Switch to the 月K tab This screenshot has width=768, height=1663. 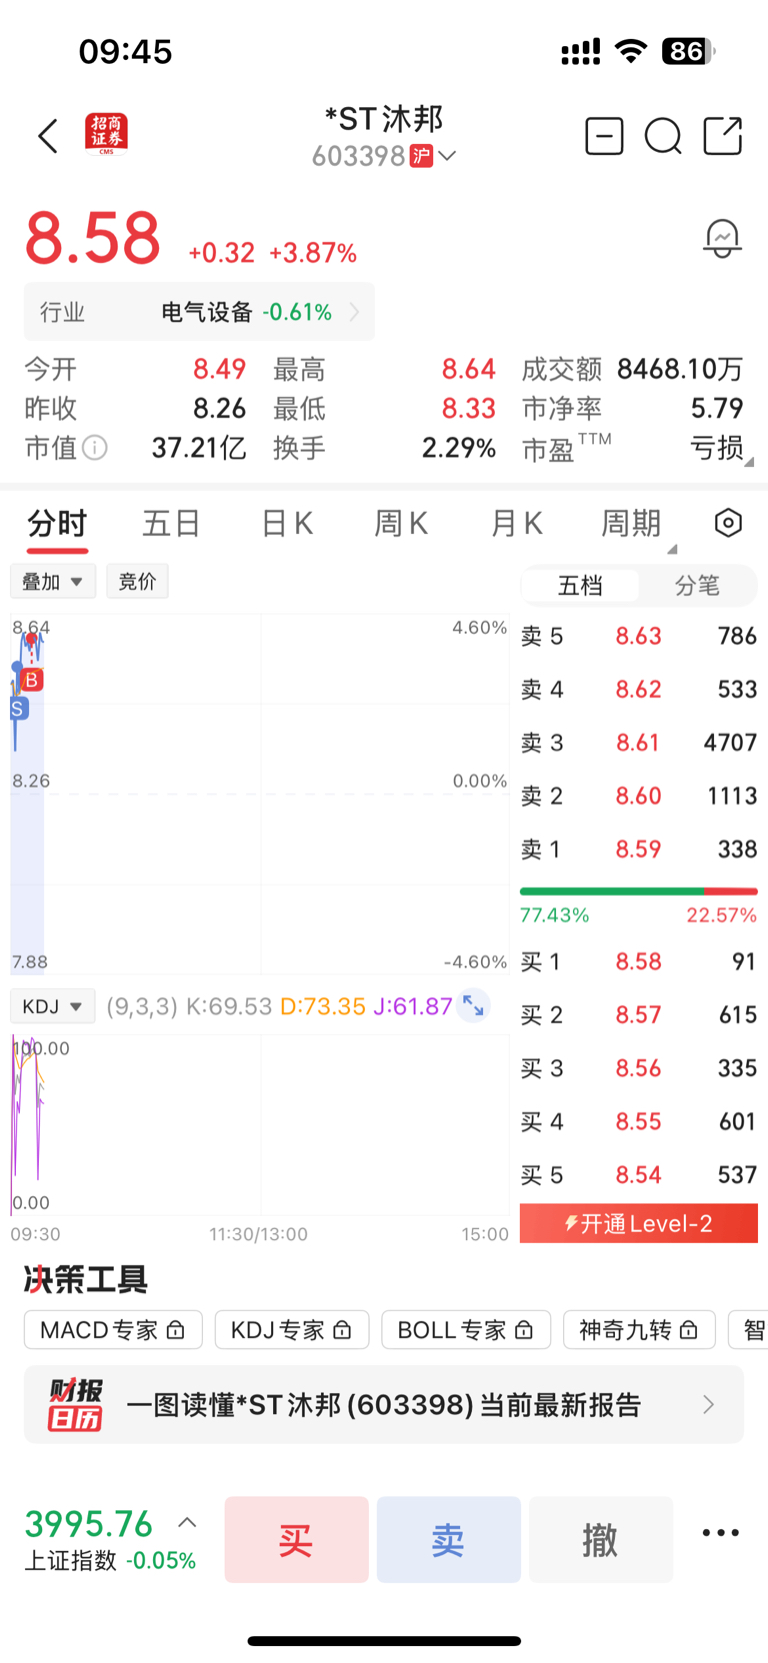(x=516, y=523)
